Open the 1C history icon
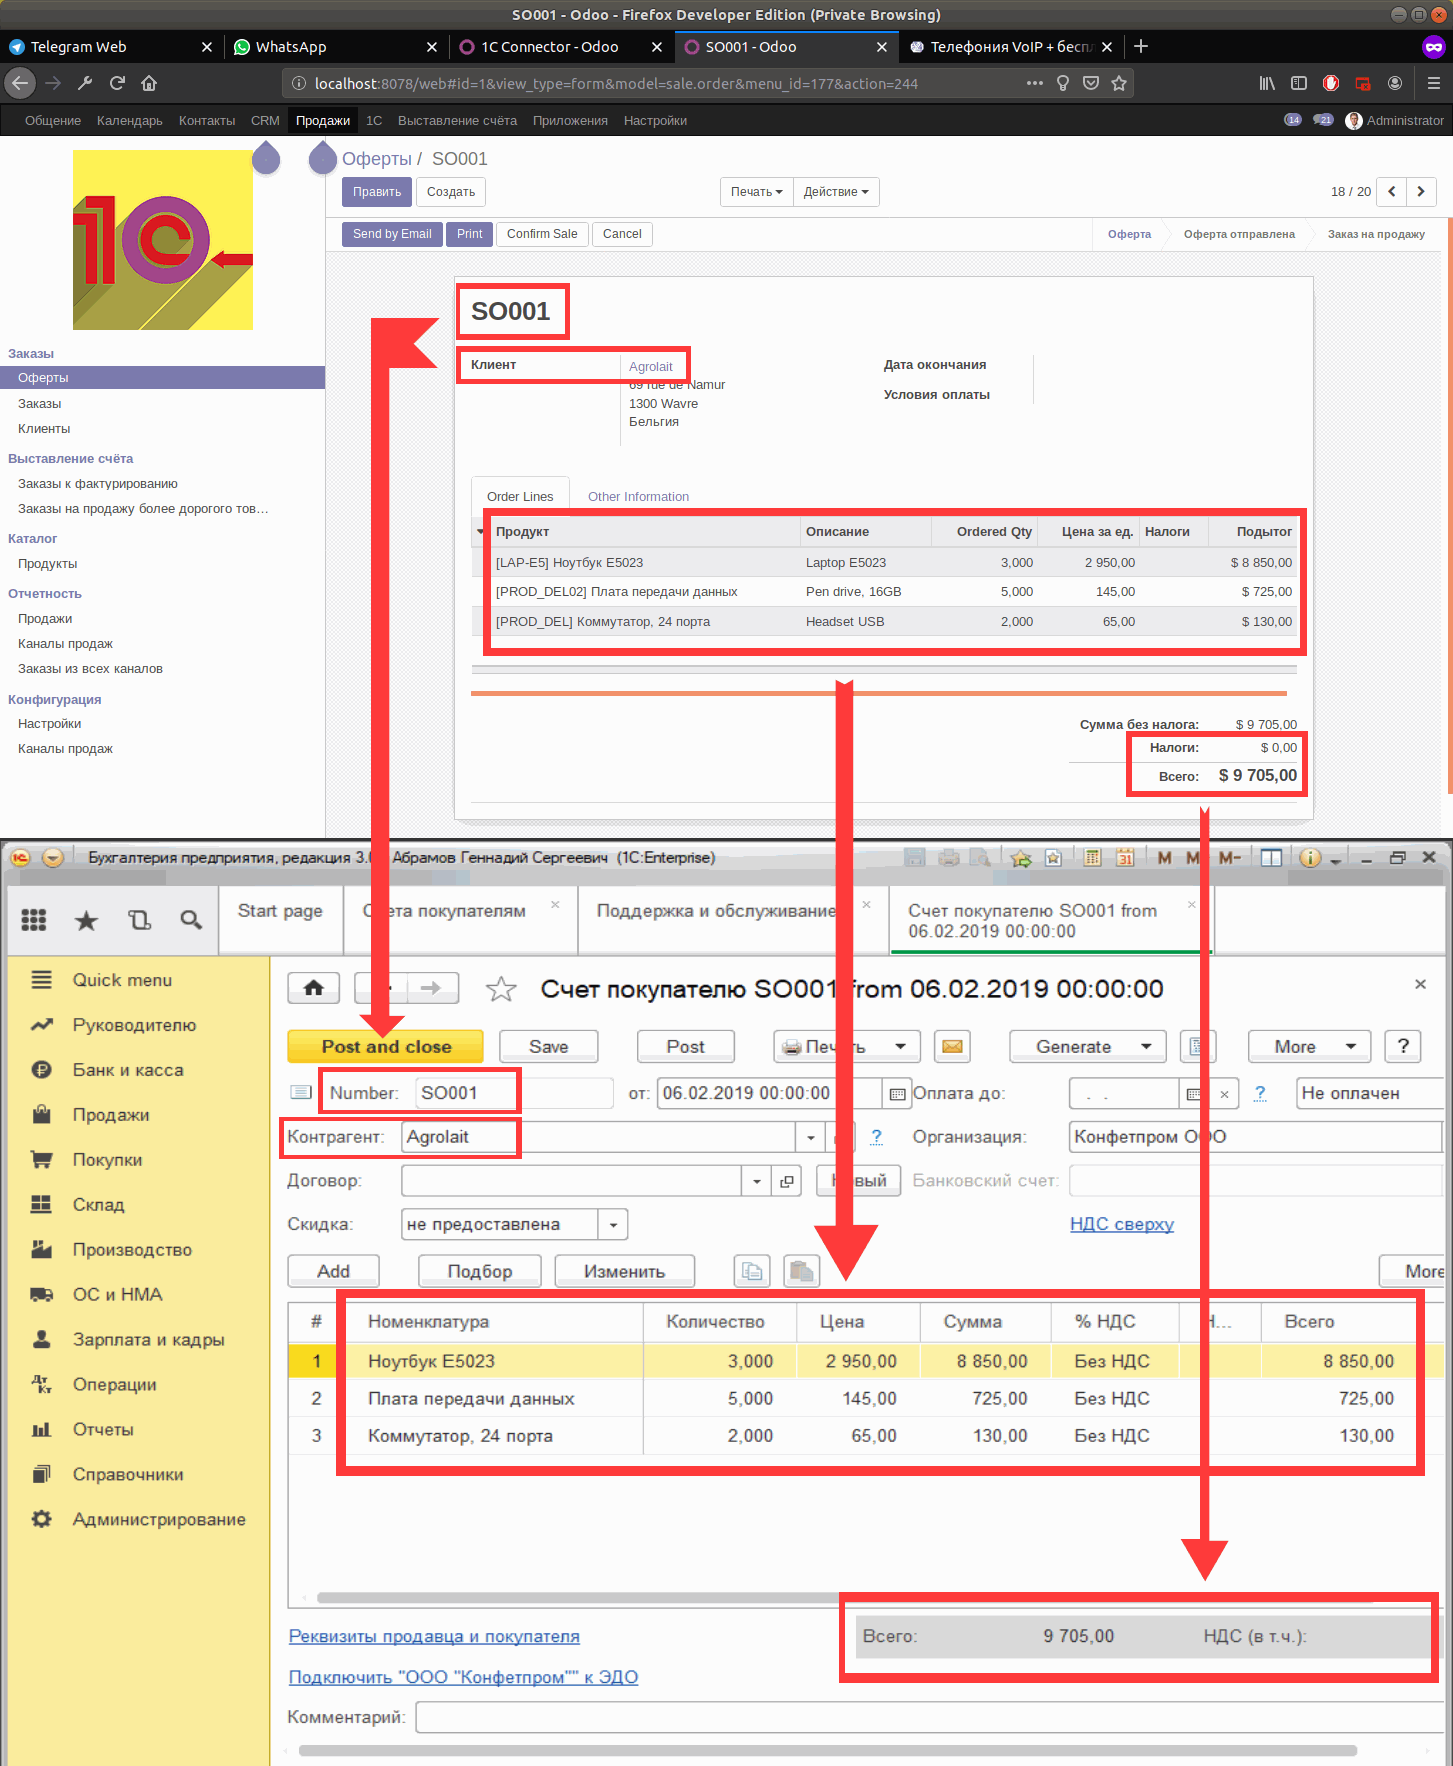Image resolution: width=1453 pixels, height=1766 pixels. (140, 920)
